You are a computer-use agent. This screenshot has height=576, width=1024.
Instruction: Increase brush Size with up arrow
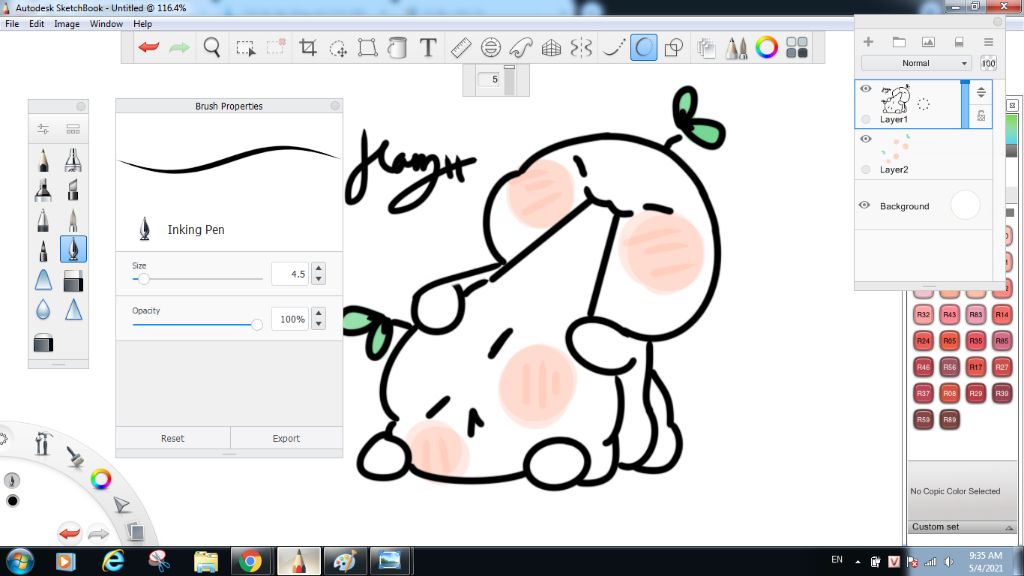click(319, 268)
